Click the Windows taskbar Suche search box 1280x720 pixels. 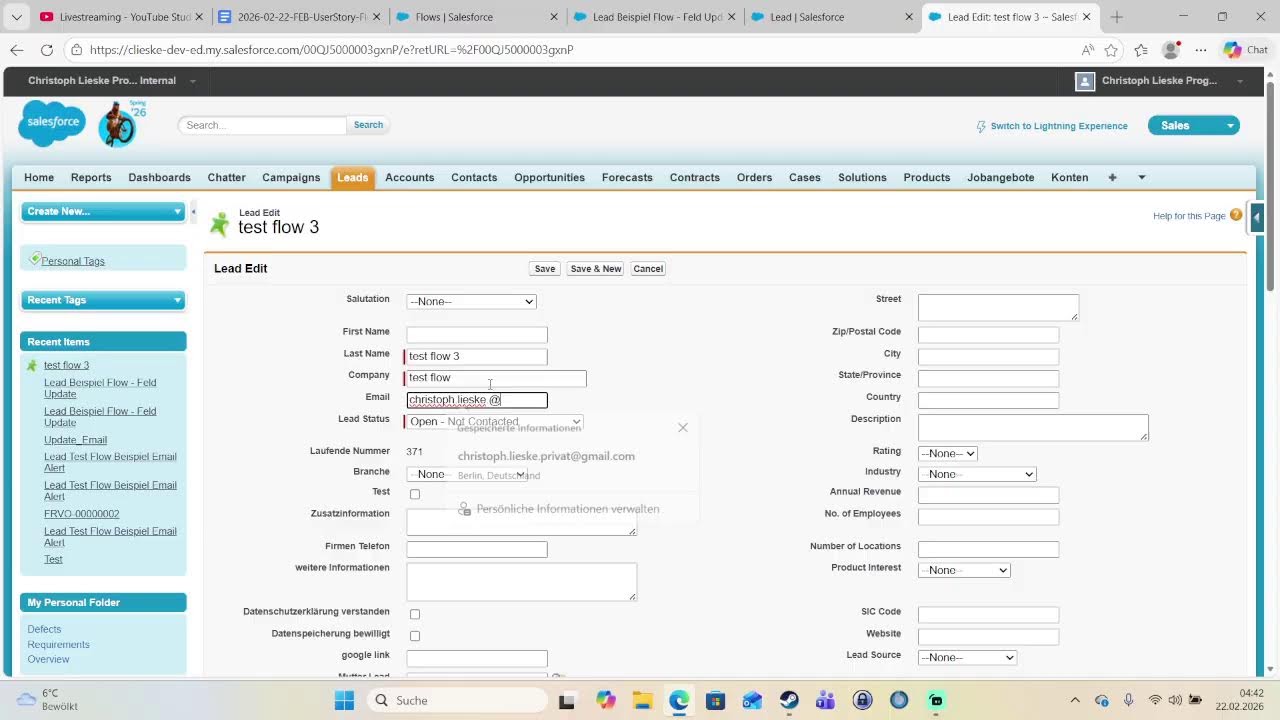456,700
